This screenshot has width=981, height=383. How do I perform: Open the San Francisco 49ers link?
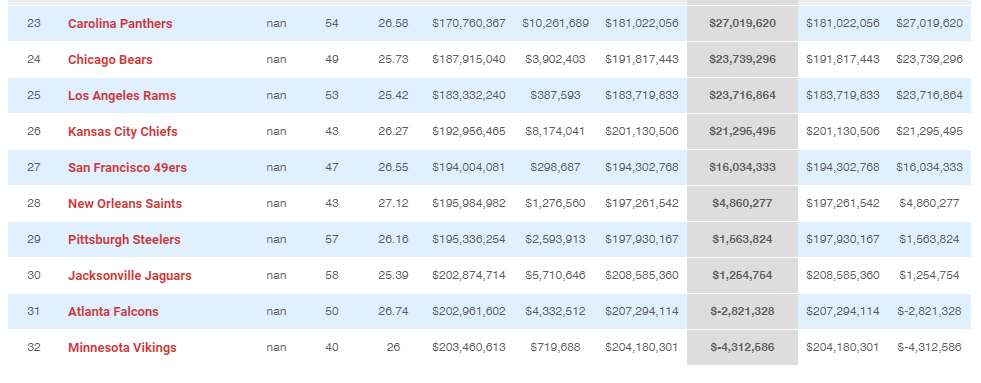click(128, 168)
